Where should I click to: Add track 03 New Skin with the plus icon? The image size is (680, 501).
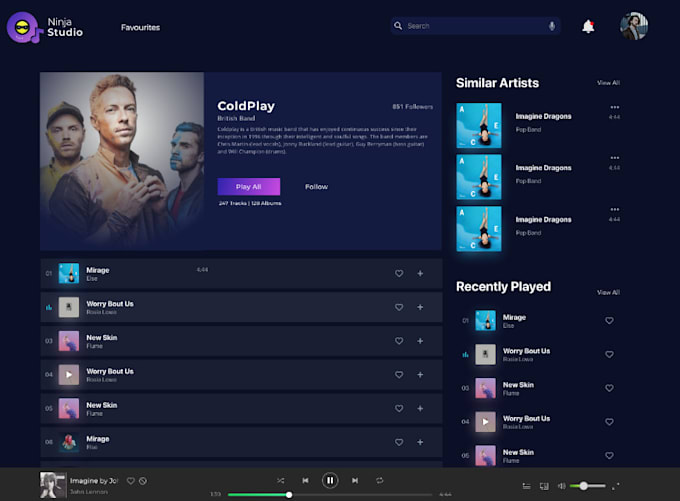420,341
